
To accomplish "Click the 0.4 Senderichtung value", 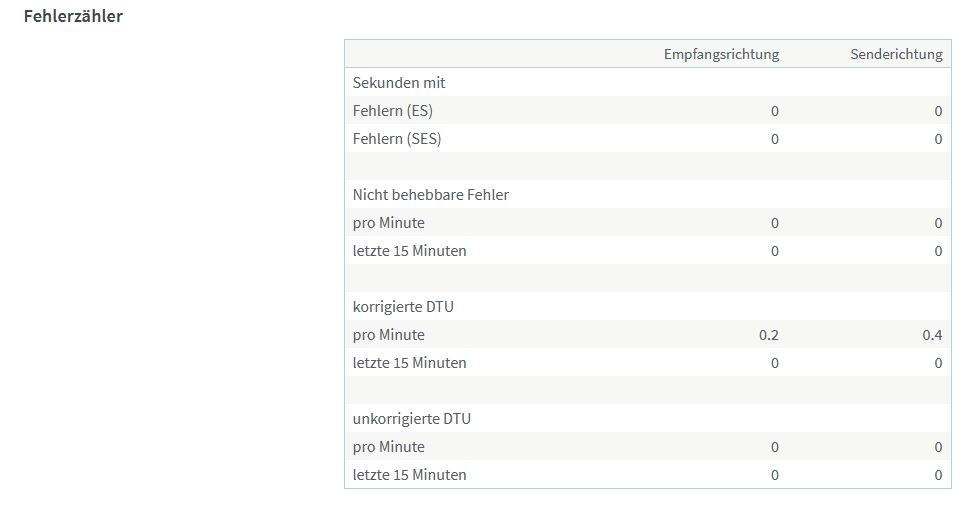I will [932, 335].
